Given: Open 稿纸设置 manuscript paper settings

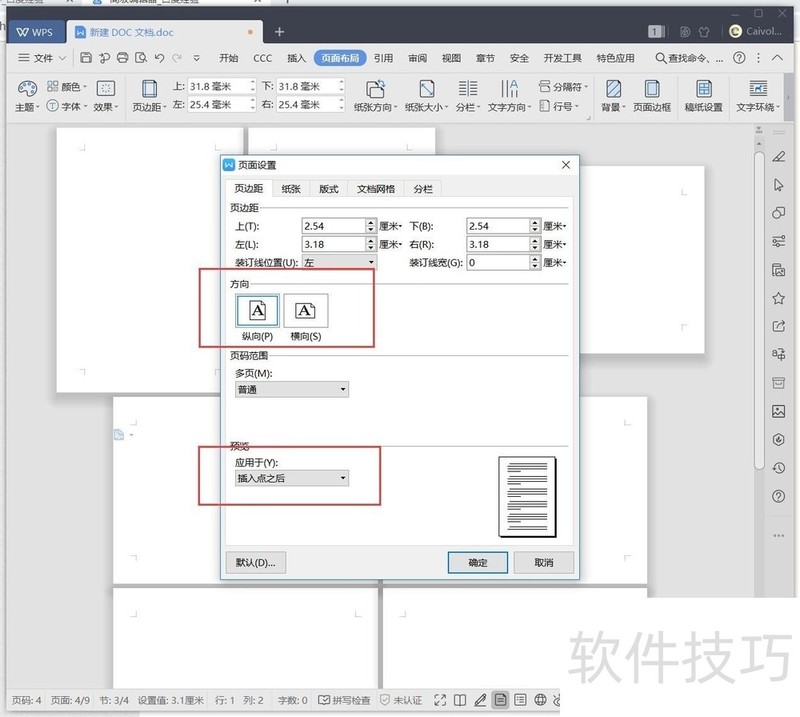Looking at the screenshot, I should [704, 95].
